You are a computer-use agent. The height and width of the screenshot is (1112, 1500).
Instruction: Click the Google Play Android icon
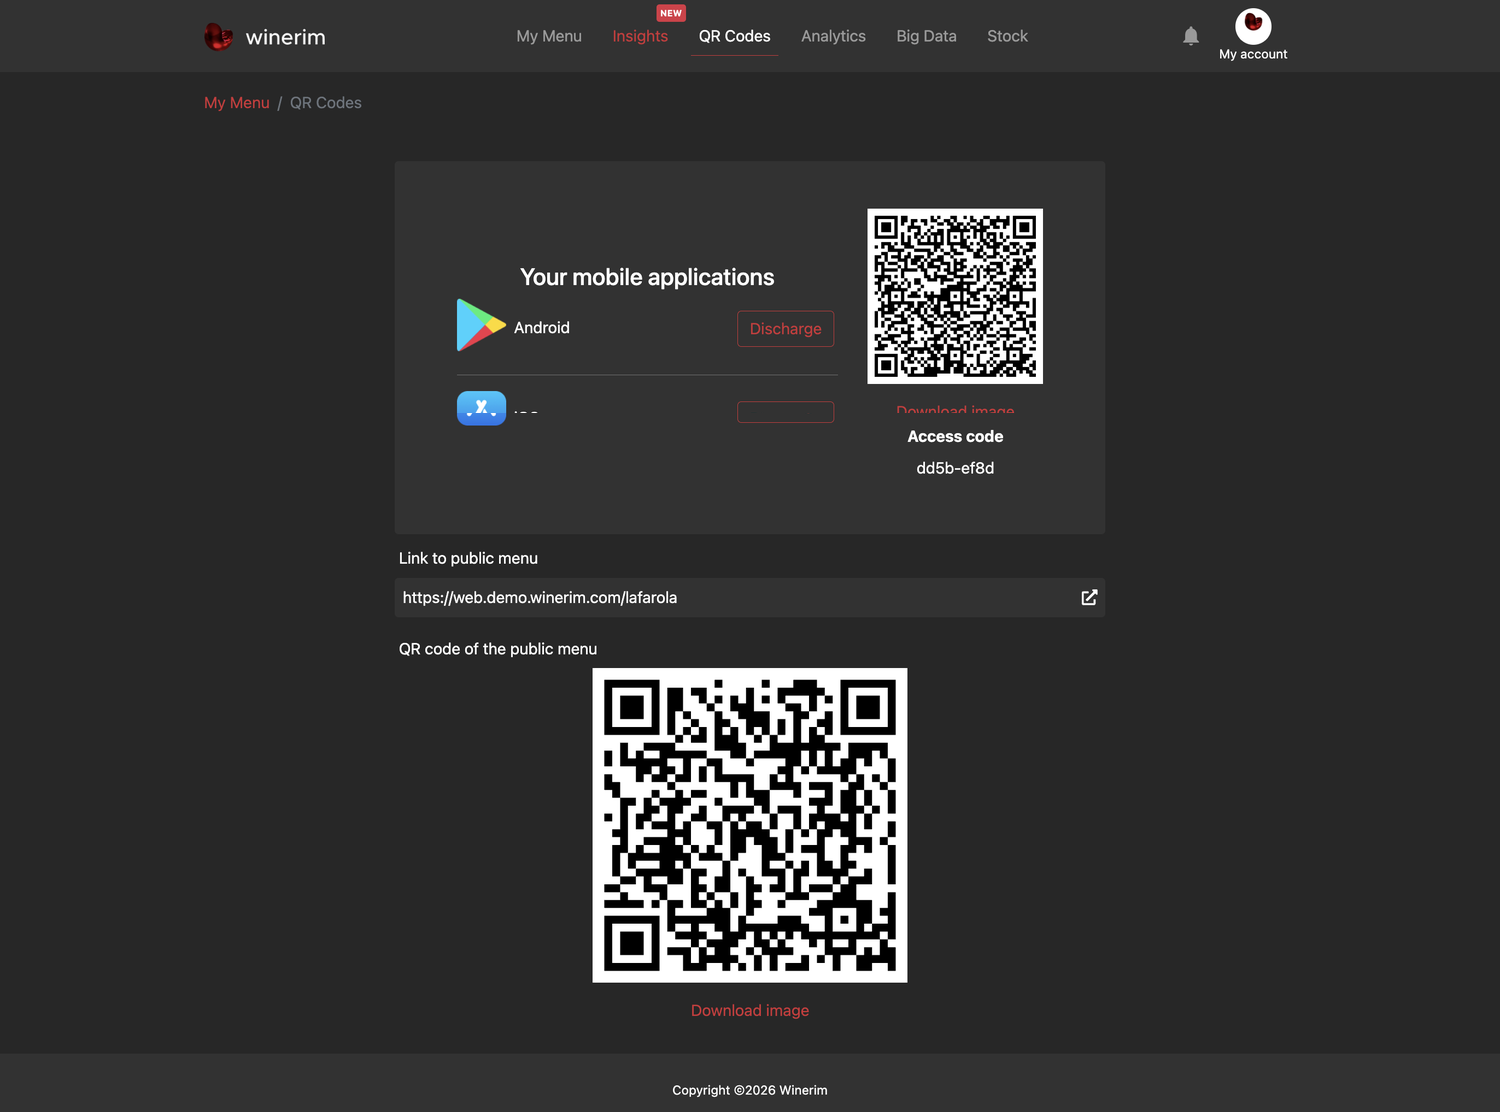pos(481,325)
